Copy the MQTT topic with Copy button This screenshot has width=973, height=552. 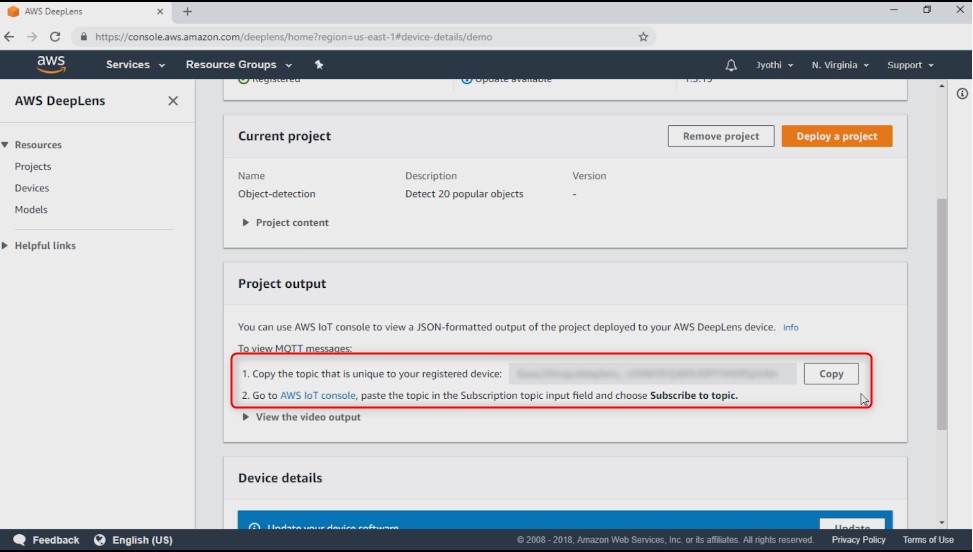coord(831,374)
